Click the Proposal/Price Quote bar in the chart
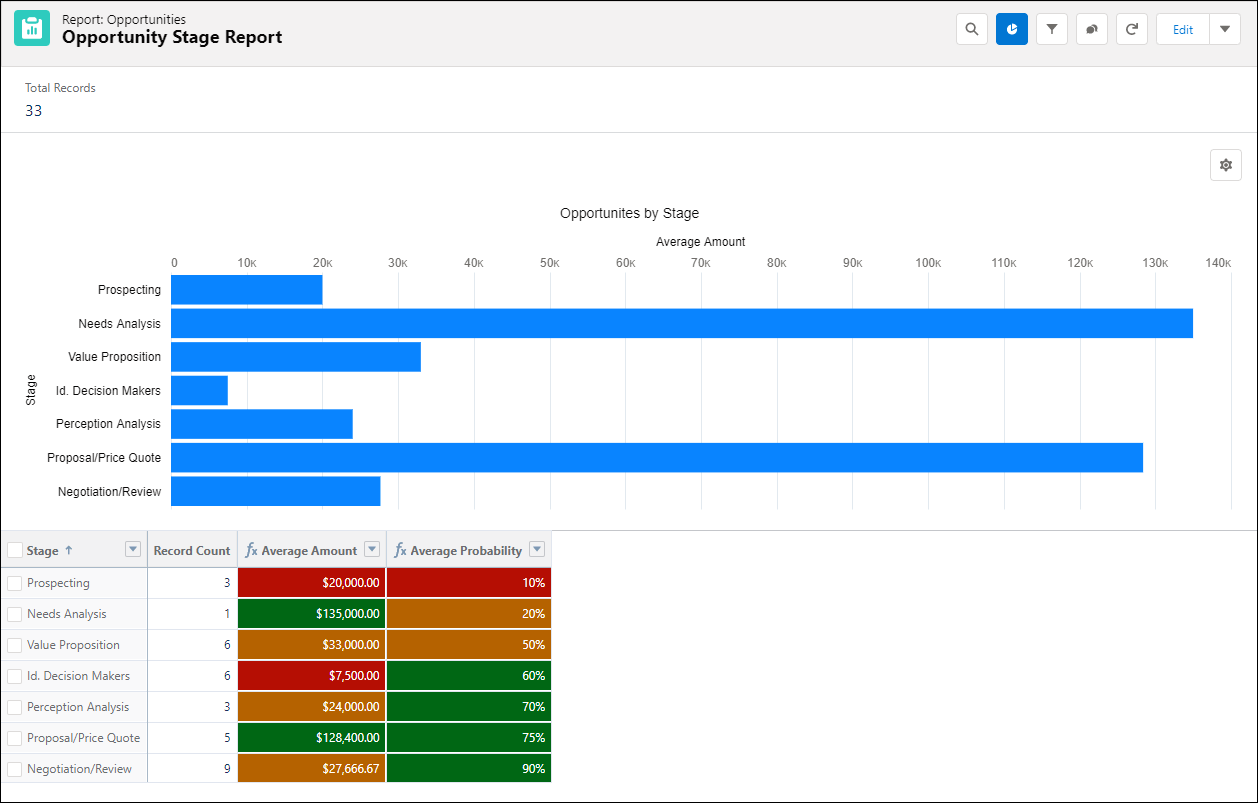Image resolution: width=1258 pixels, height=803 pixels. pyautogui.click(x=650, y=457)
